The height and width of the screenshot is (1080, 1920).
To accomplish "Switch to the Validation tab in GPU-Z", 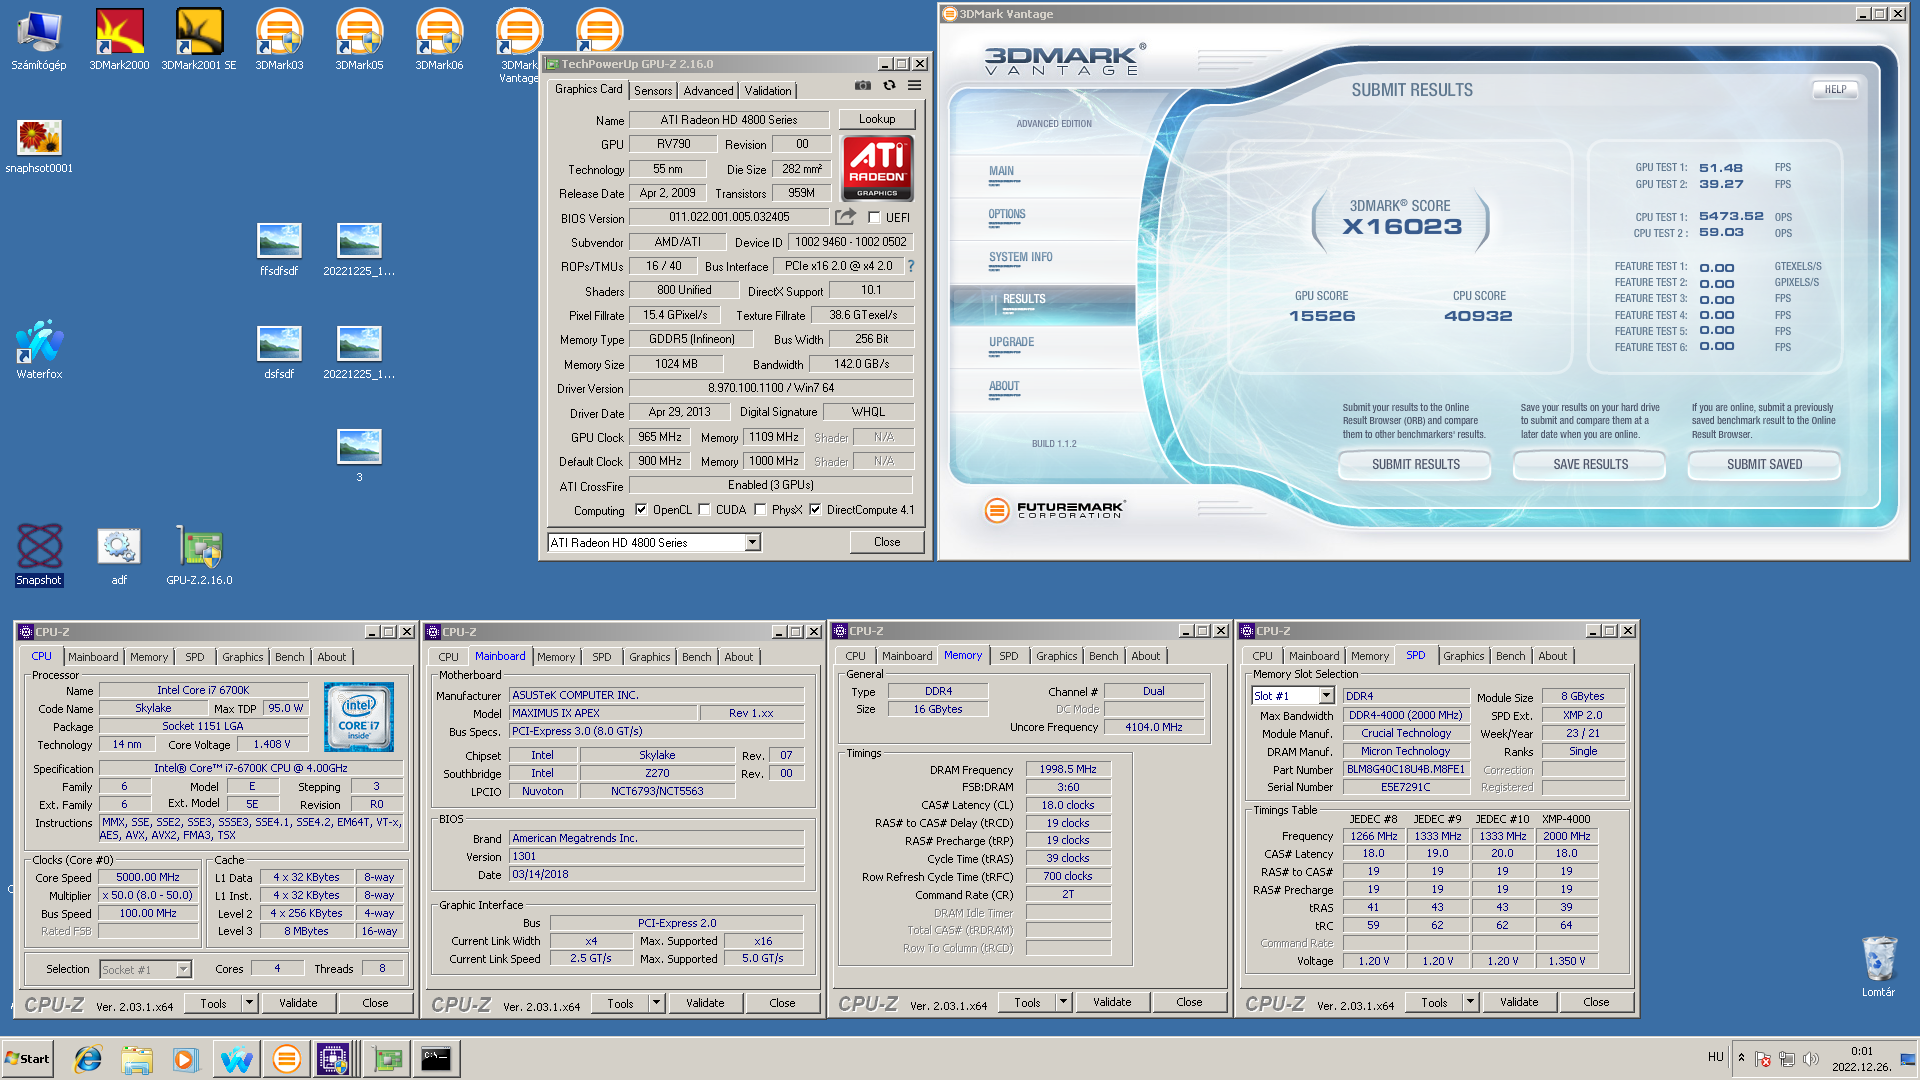I will [x=768, y=90].
